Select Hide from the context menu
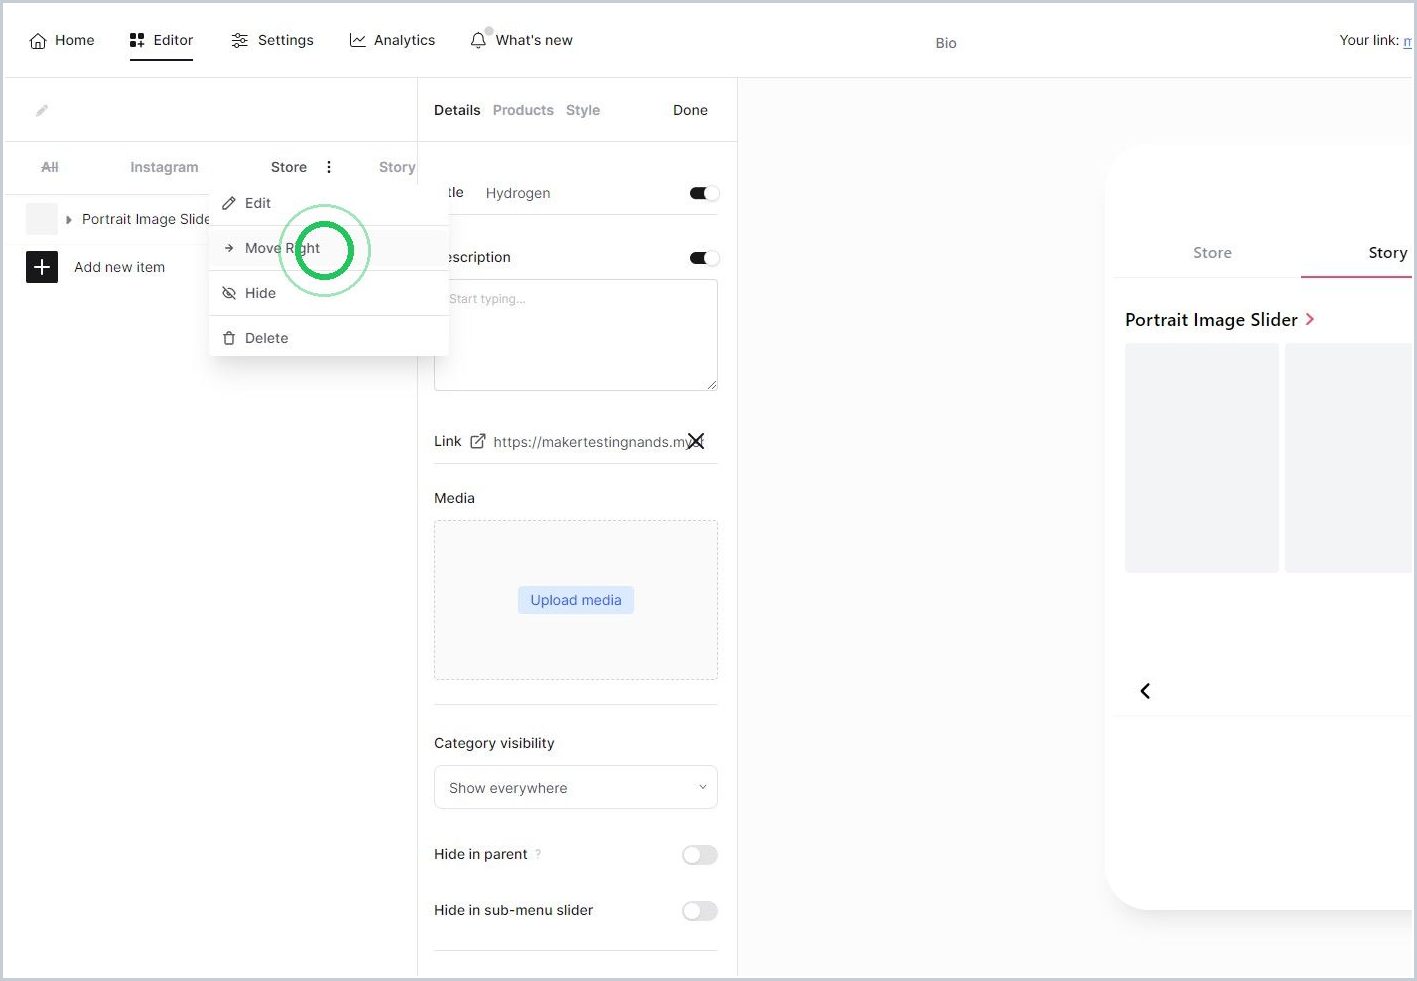 tap(328, 293)
